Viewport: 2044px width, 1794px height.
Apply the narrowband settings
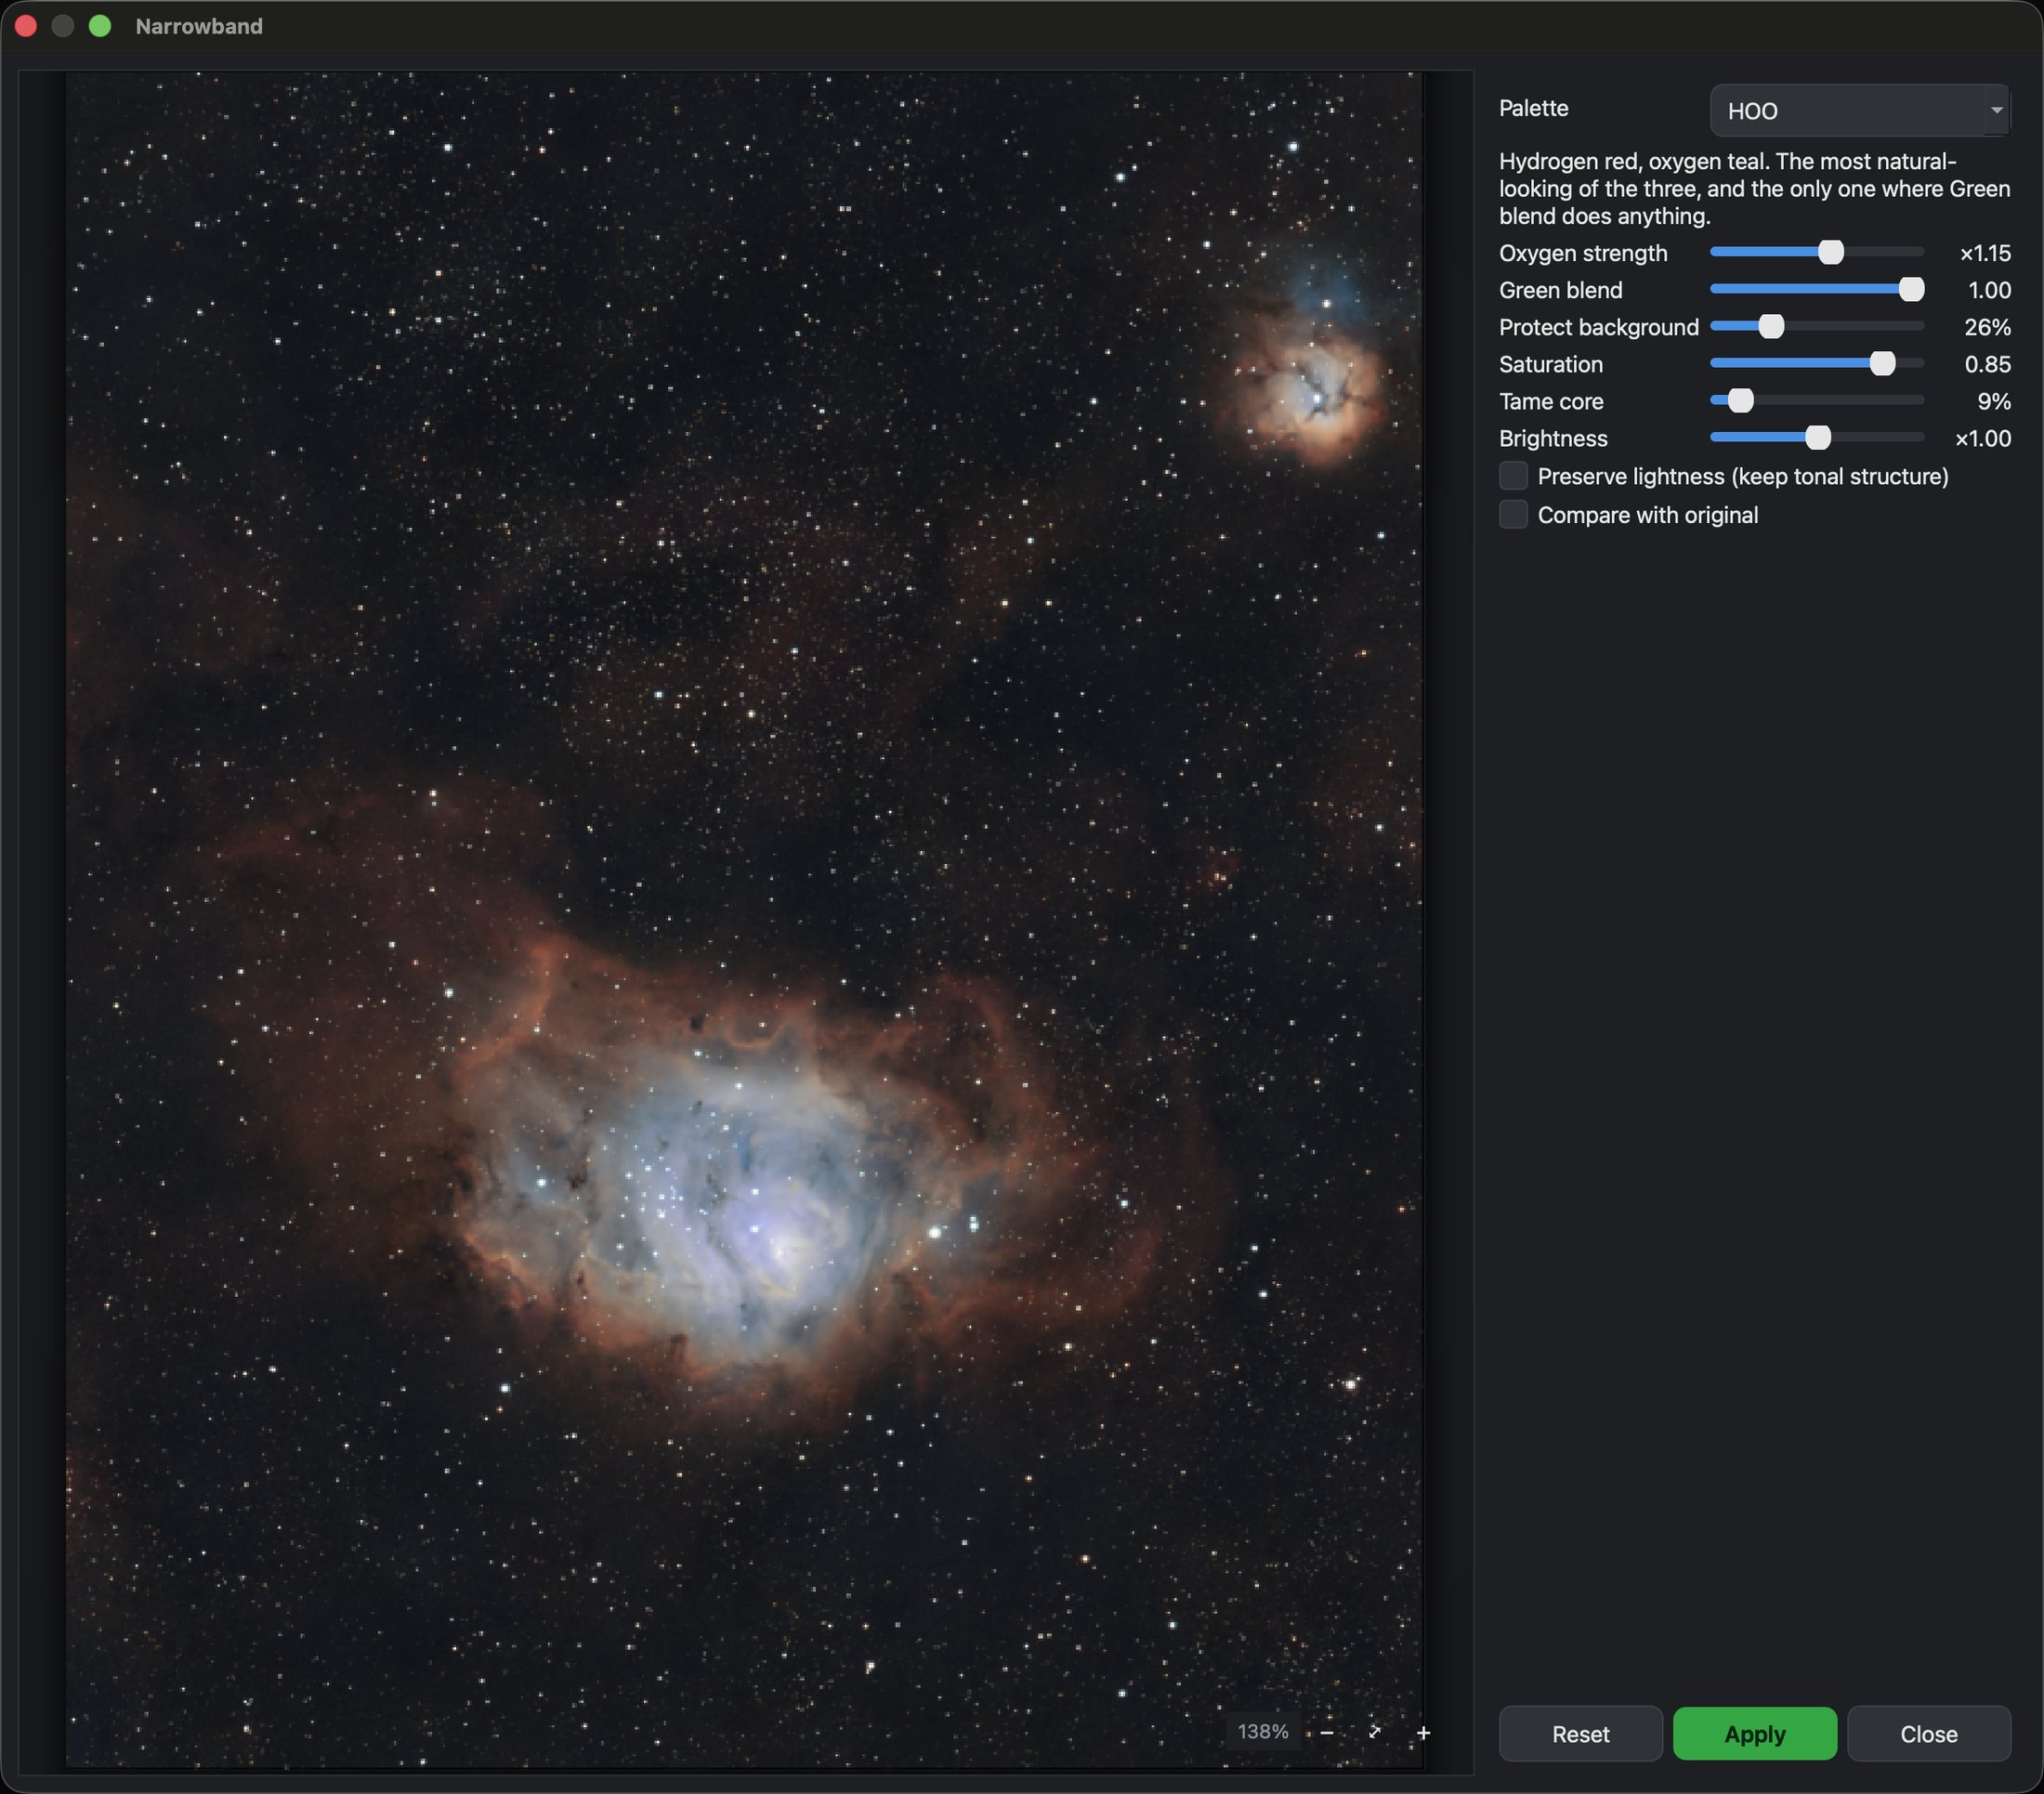[x=1755, y=1734]
